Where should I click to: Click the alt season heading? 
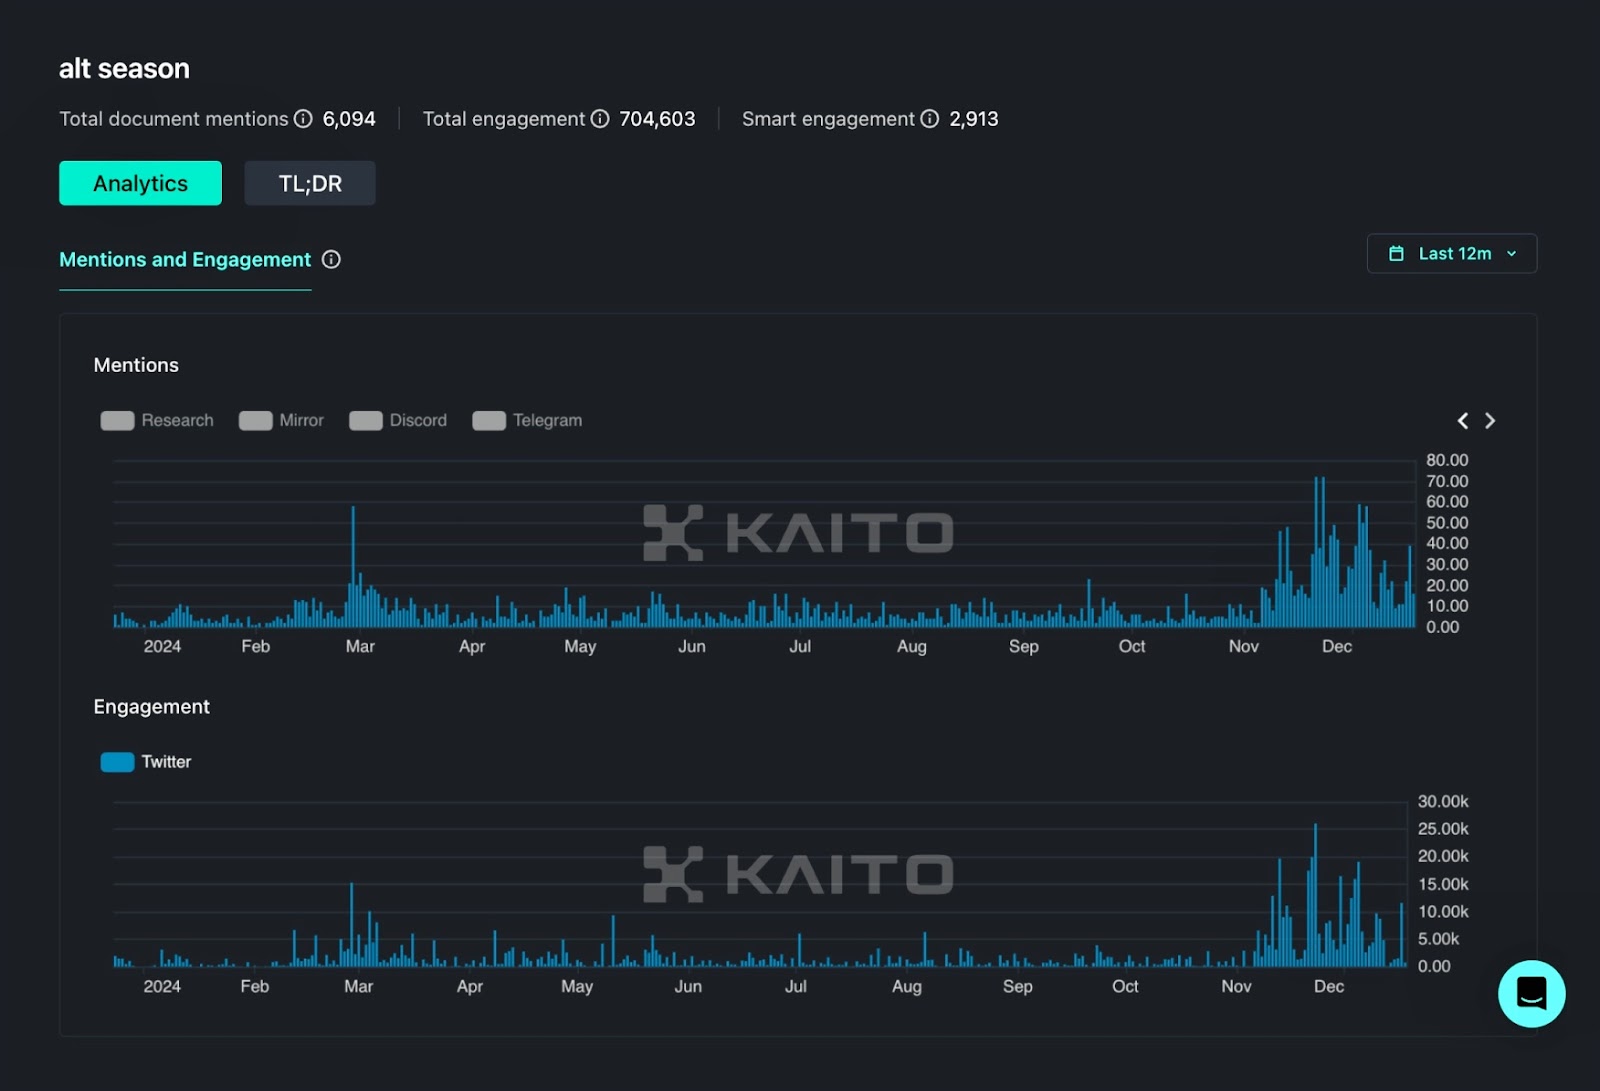[x=124, y=68]
